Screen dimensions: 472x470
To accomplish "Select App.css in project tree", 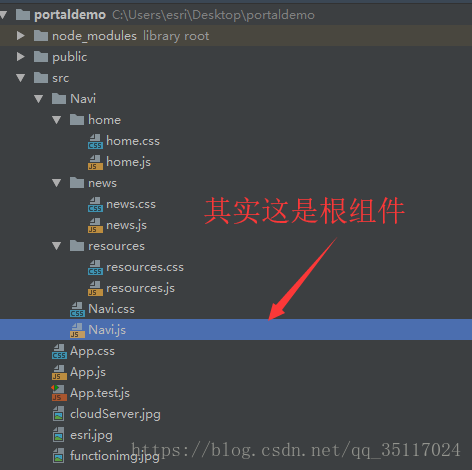I will click(92, 351).
